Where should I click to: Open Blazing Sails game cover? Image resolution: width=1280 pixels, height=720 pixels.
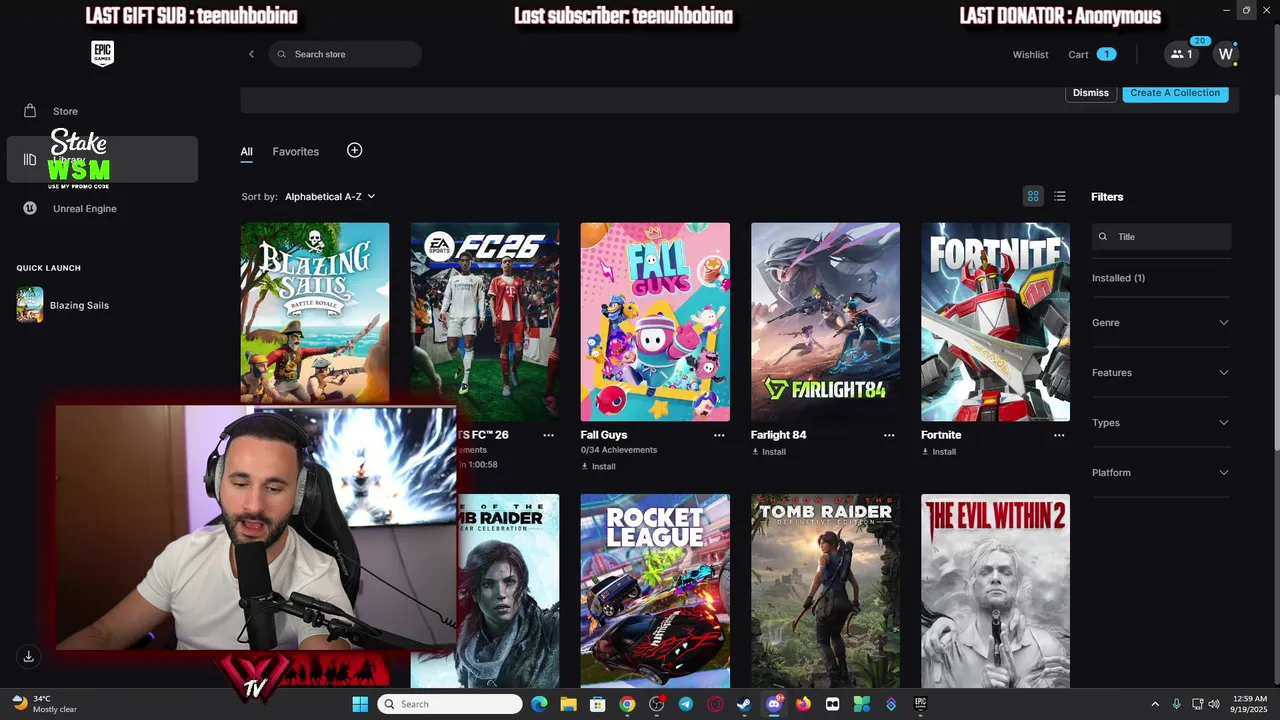click(315, 313)
